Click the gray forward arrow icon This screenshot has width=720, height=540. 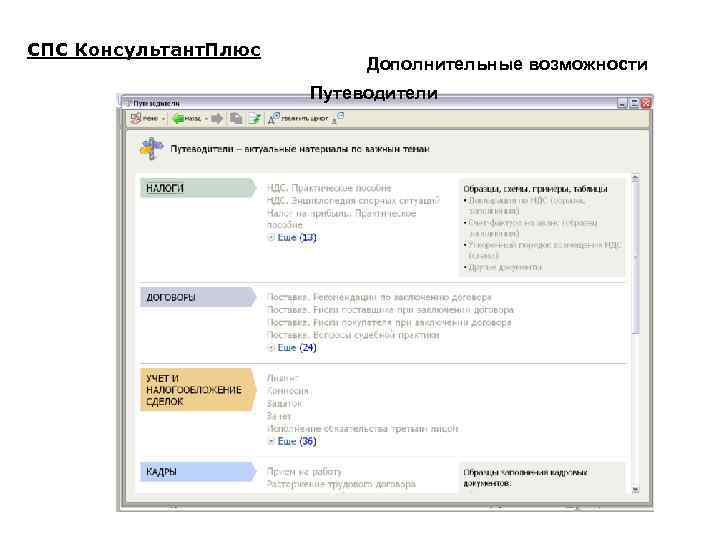(217, 119)
